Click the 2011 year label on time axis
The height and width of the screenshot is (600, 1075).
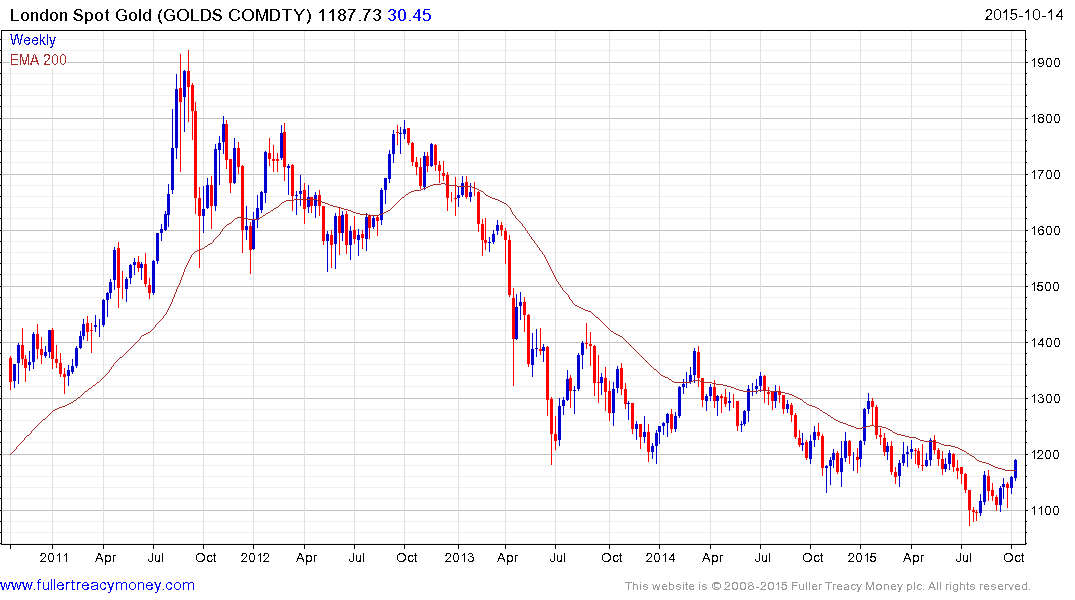point(53,557)
